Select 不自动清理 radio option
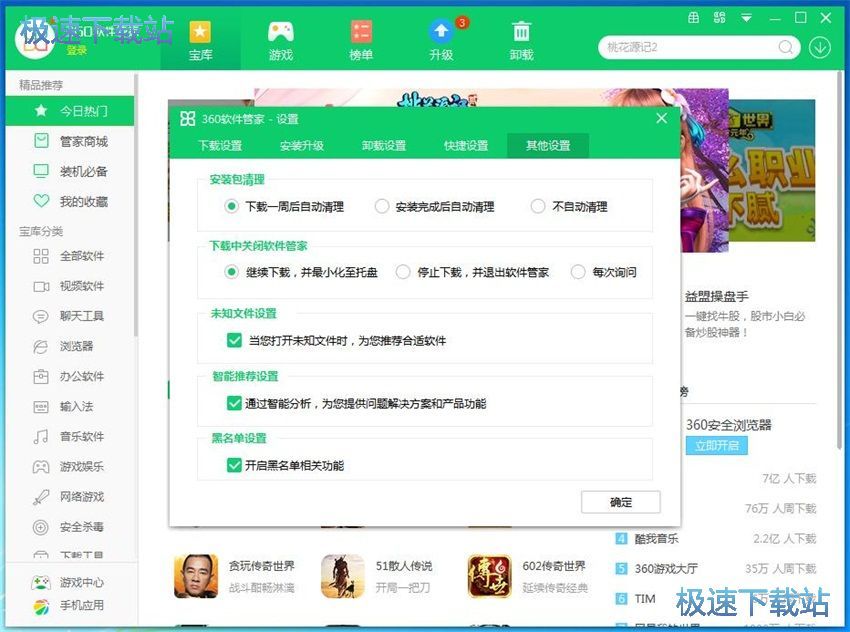This screenshot has width=850, height=632. (x=569, y=207)
